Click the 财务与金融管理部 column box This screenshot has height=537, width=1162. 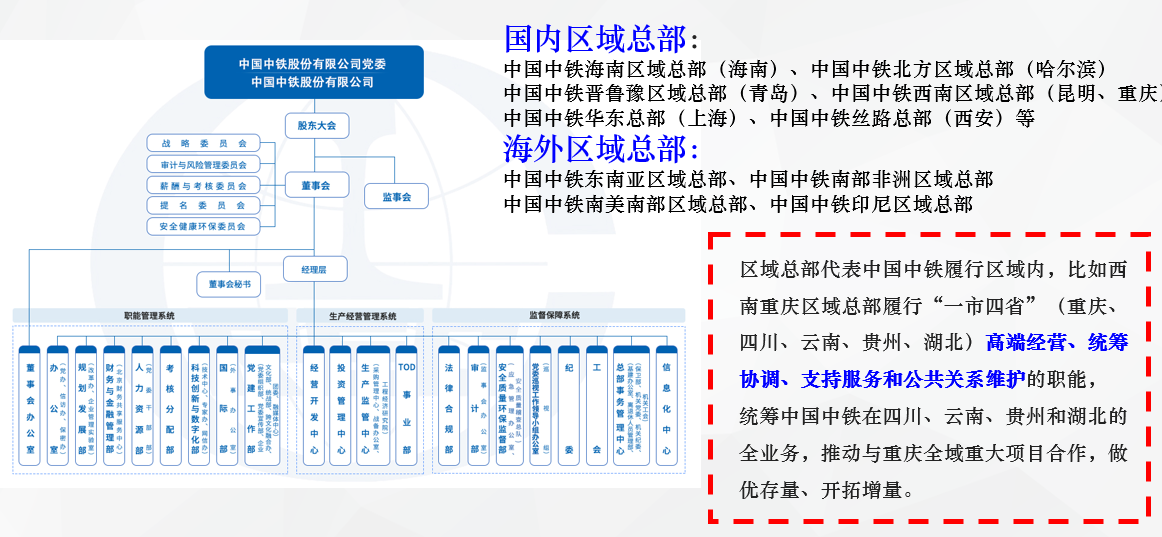pyautogui.click(x=114, y=406)
